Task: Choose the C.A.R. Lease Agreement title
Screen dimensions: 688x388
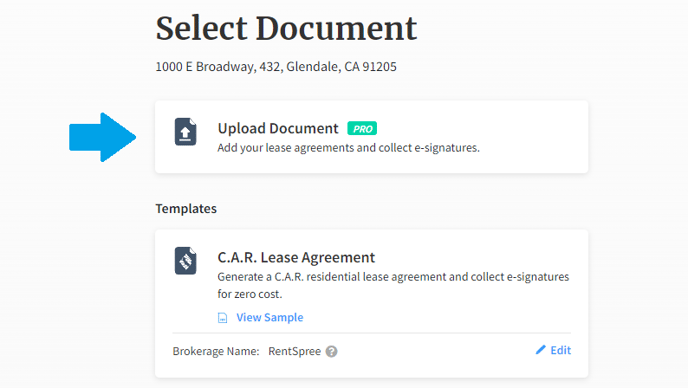Action: (296, 257)
